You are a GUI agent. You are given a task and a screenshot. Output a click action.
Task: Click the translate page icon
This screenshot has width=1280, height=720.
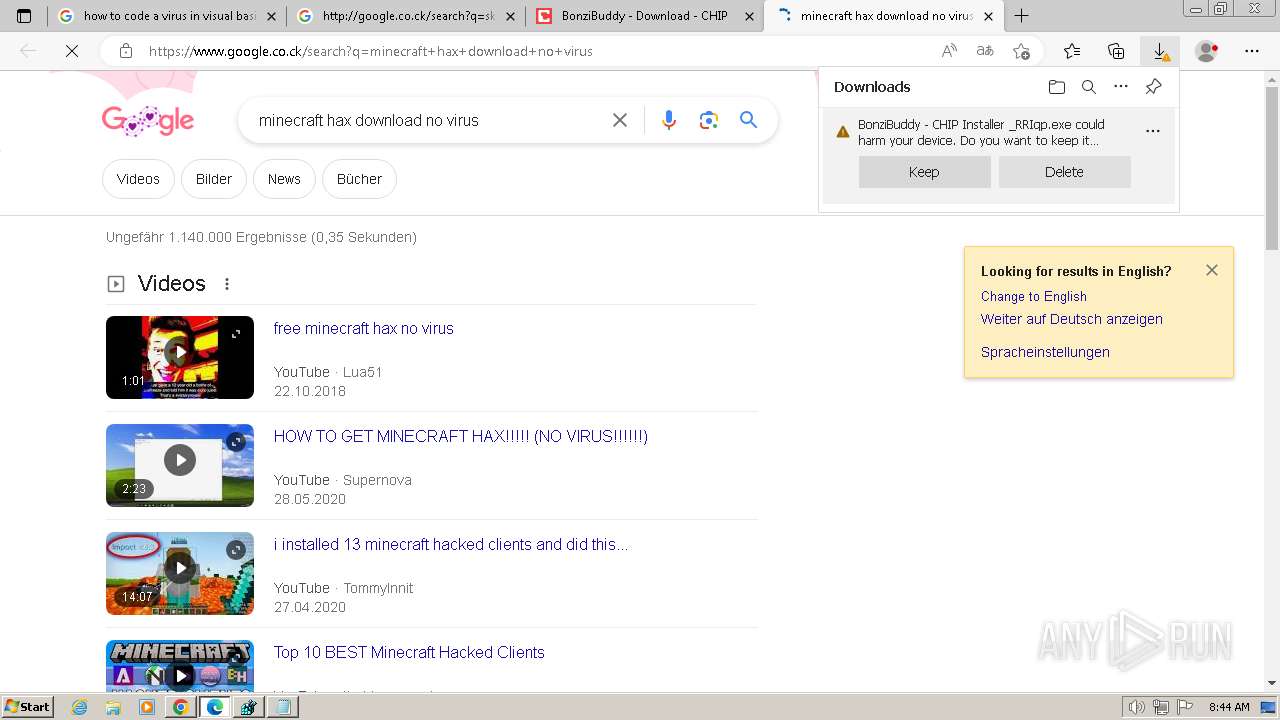tap(985, 51)
